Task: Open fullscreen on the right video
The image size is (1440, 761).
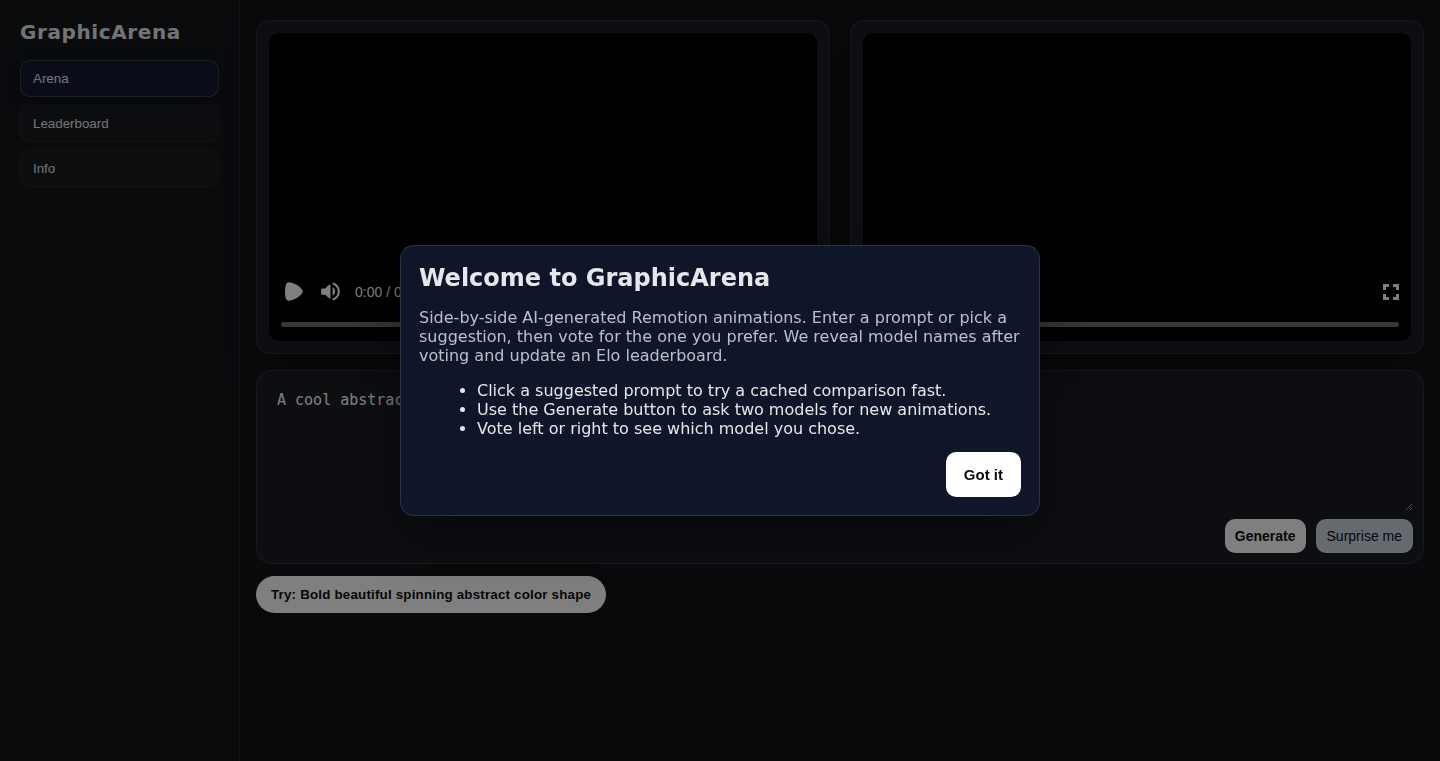Action: point(1390,292)
